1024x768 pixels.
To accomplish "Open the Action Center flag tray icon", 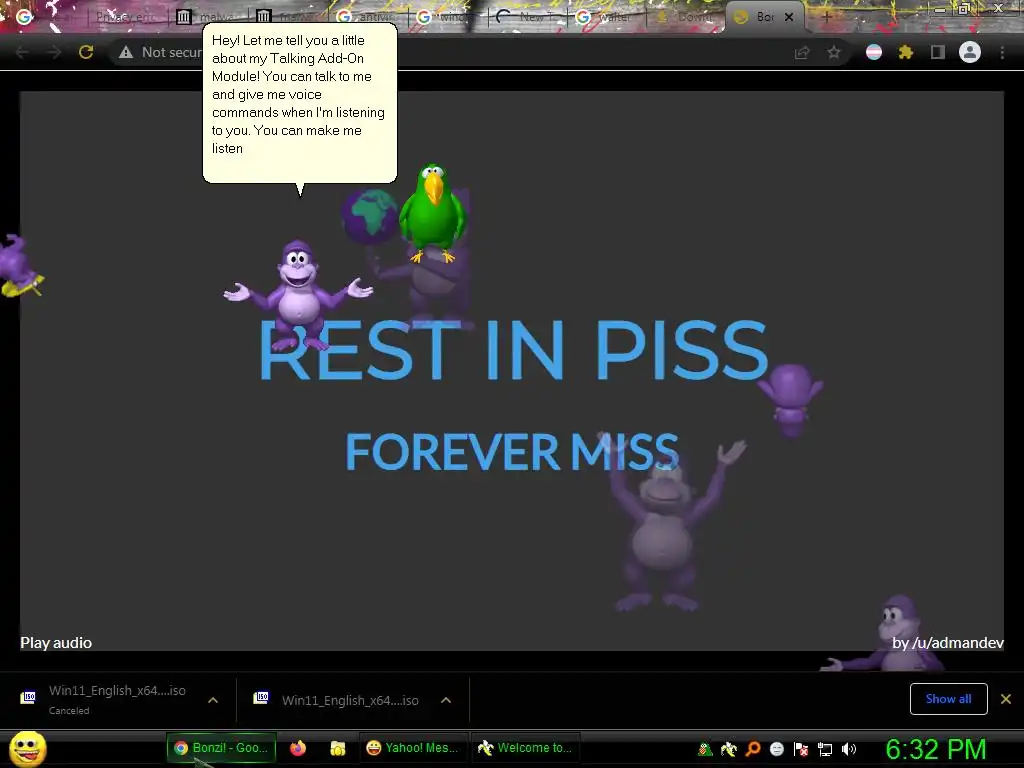I will tap(801, 749).
